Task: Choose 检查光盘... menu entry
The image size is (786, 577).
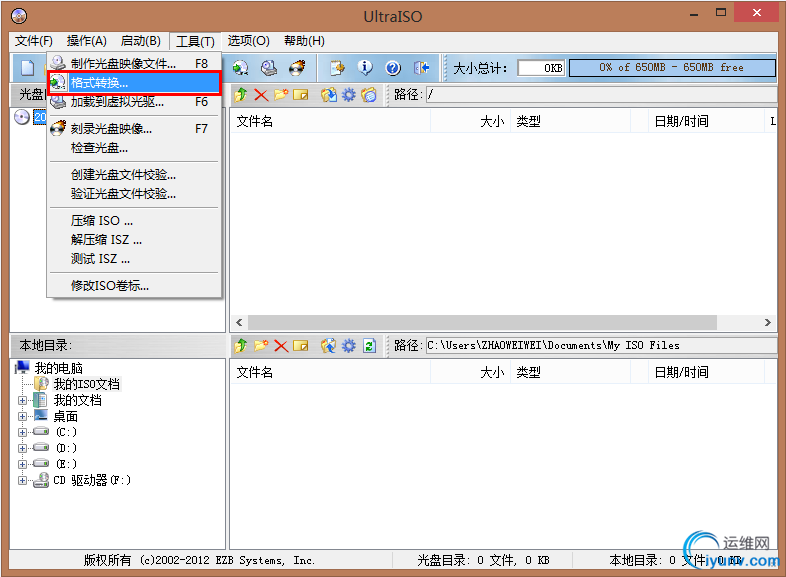Action: click(x=134, y=148)
